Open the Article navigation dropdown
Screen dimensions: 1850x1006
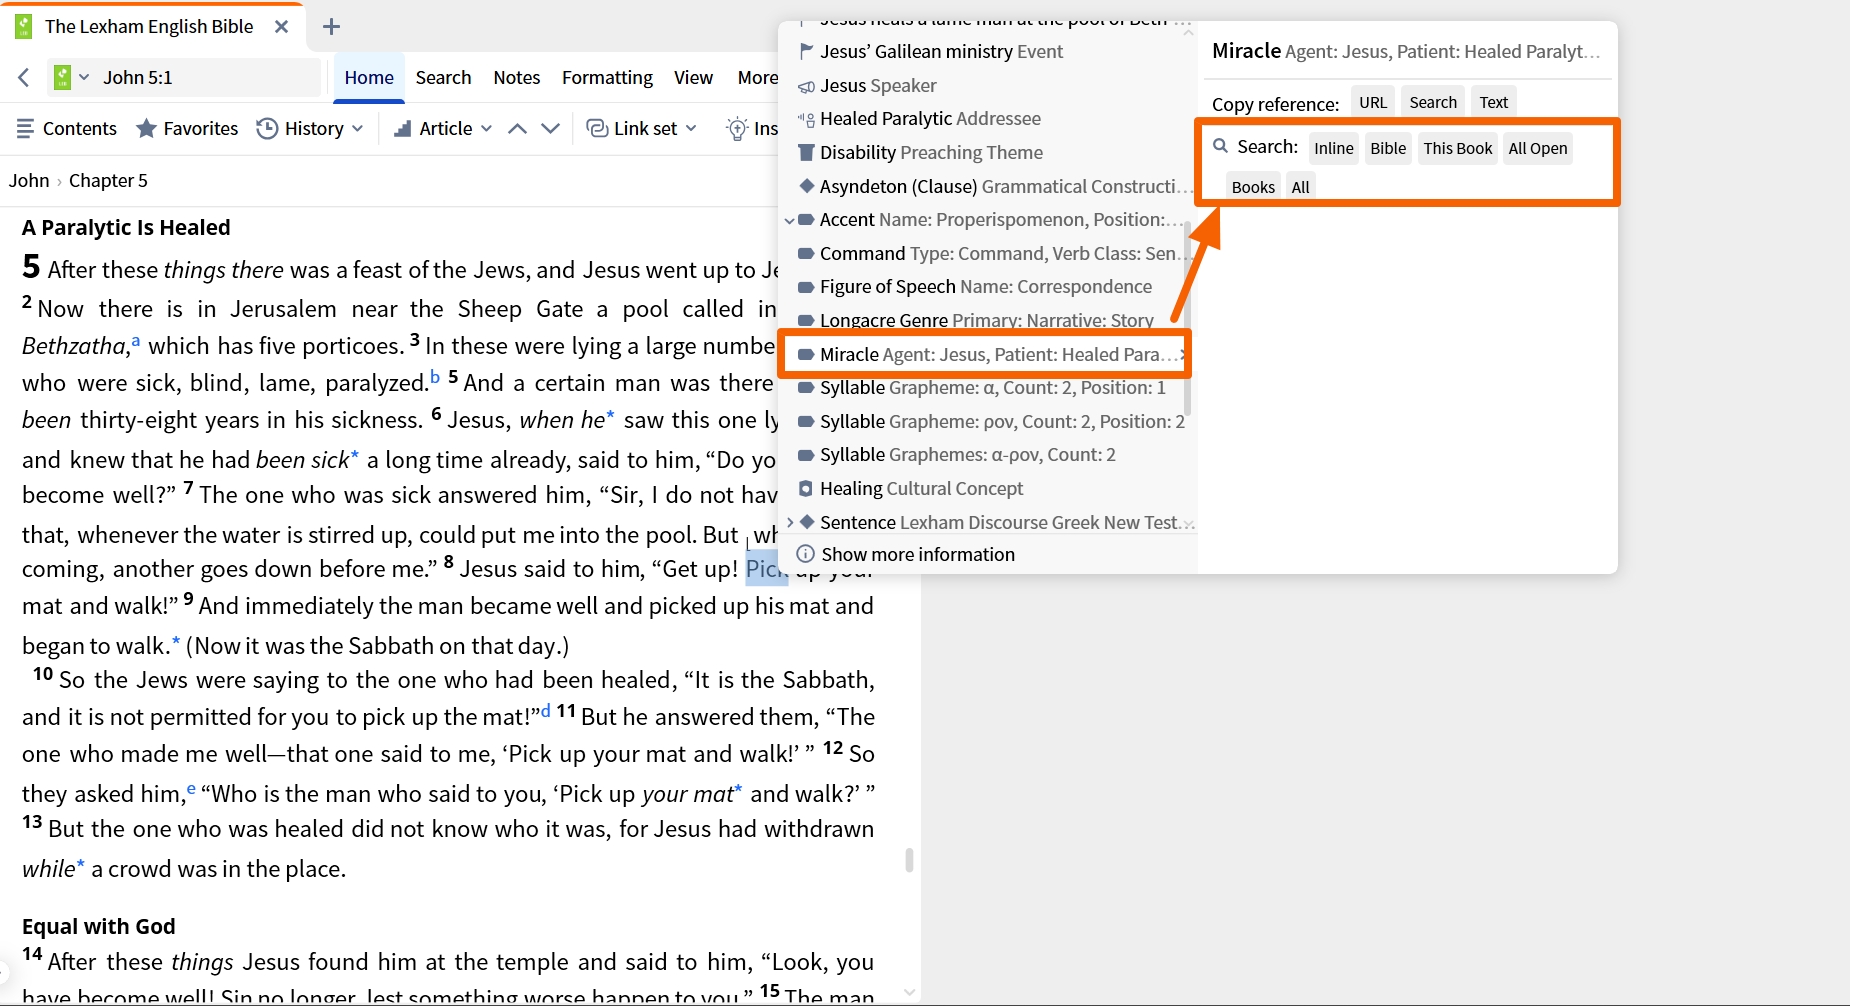pyautogui.click(x=443, y=128)
